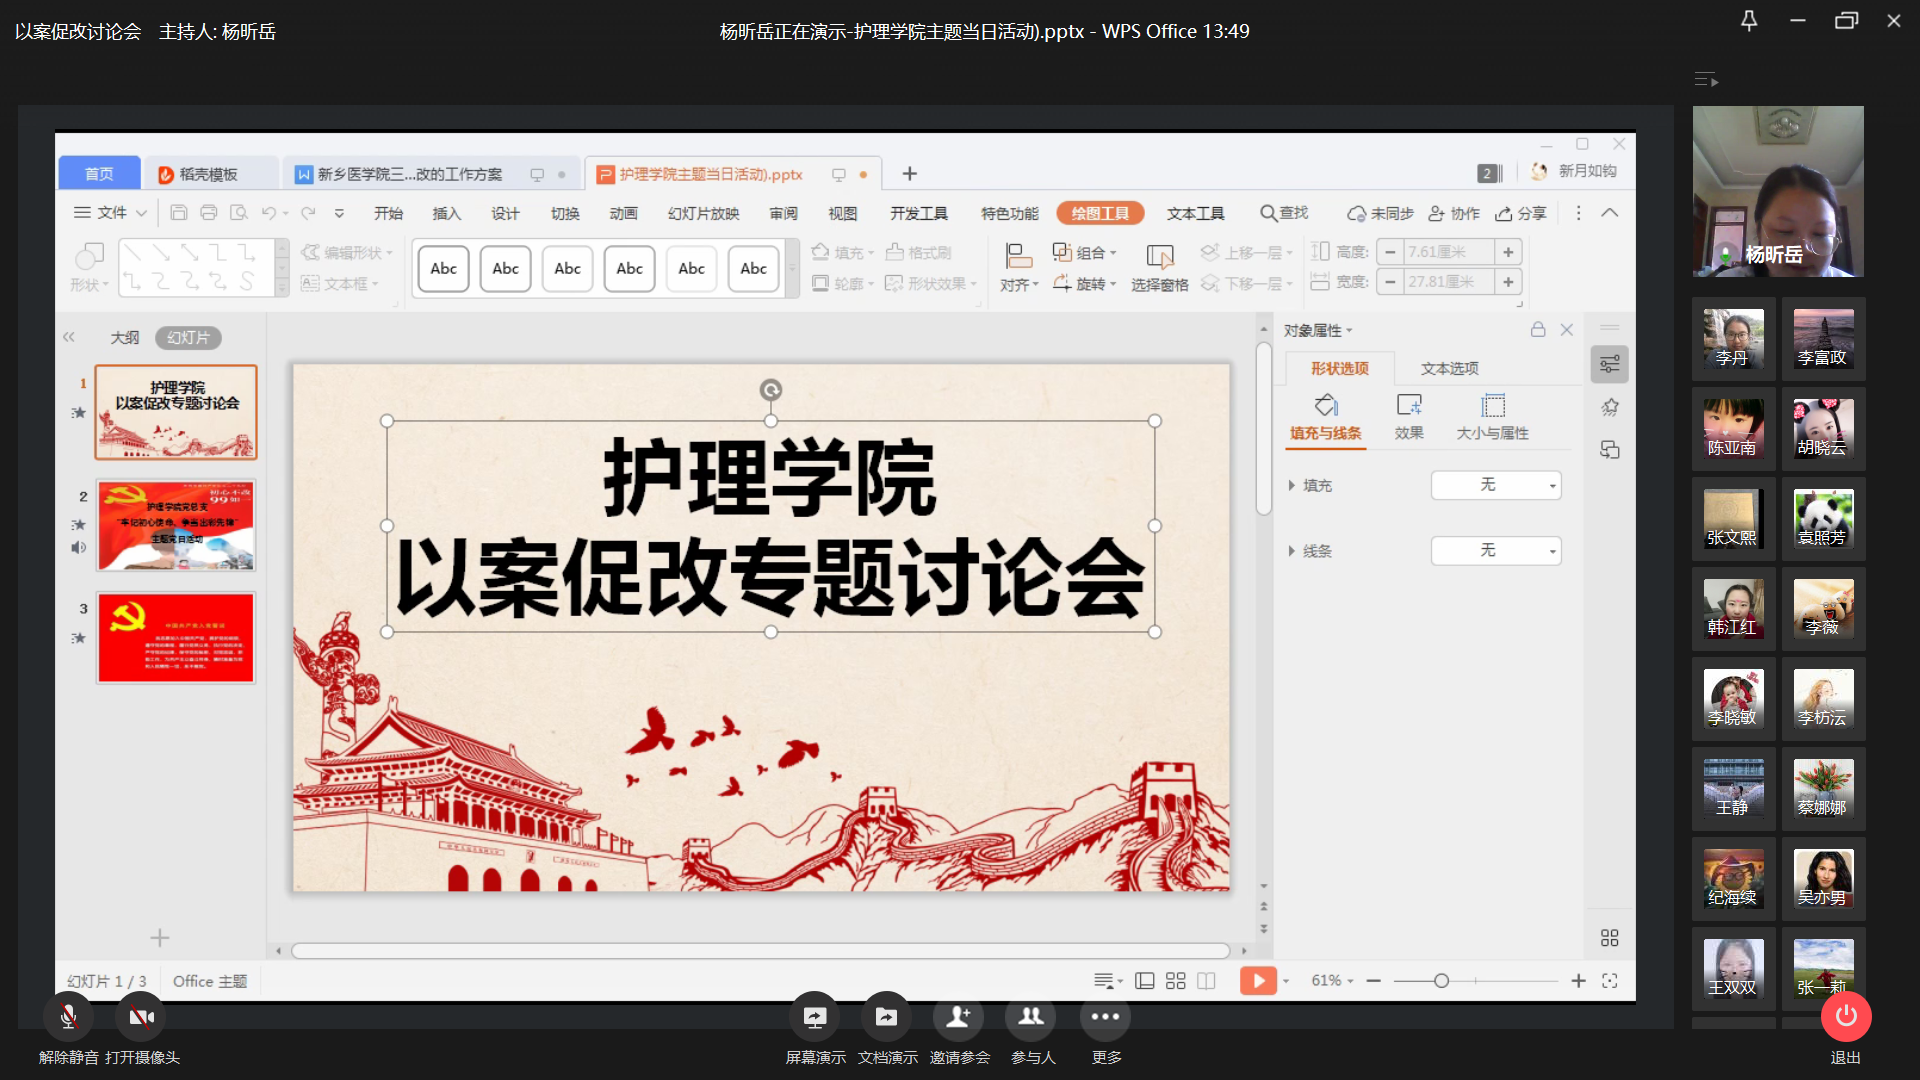This screenshot has height=1080, width=1920.
Task: Expand the 填充 section triangle
Action: [x=1292, y=485]
